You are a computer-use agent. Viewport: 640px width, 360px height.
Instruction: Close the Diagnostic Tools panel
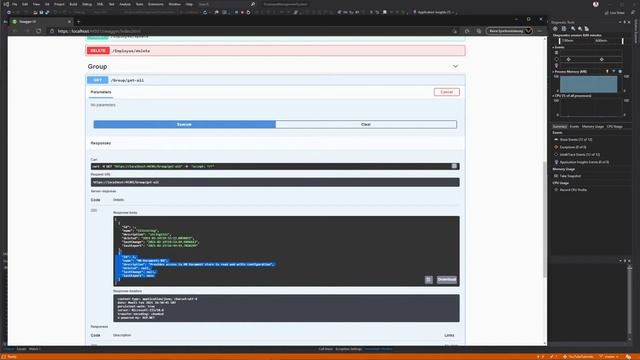(629, 22)
